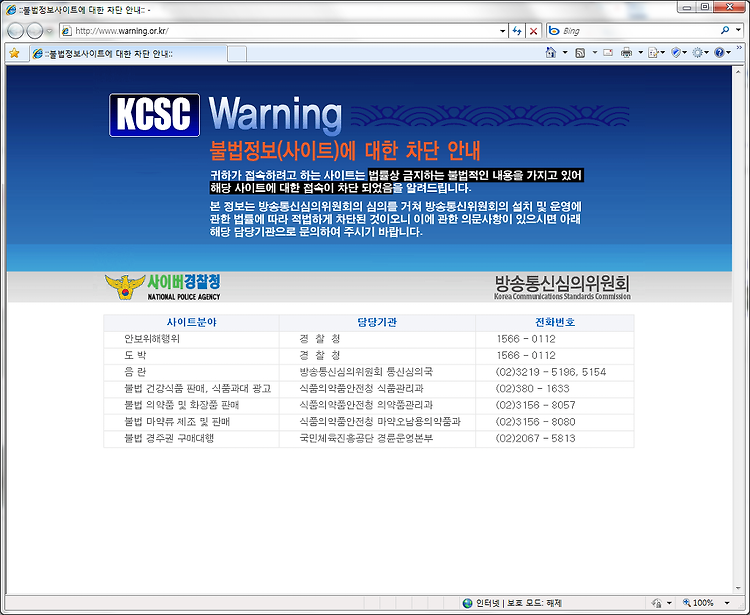Click the status bar privacy lock icon
The width and height of the screenshot is (750, 615).
click(657, 603)
